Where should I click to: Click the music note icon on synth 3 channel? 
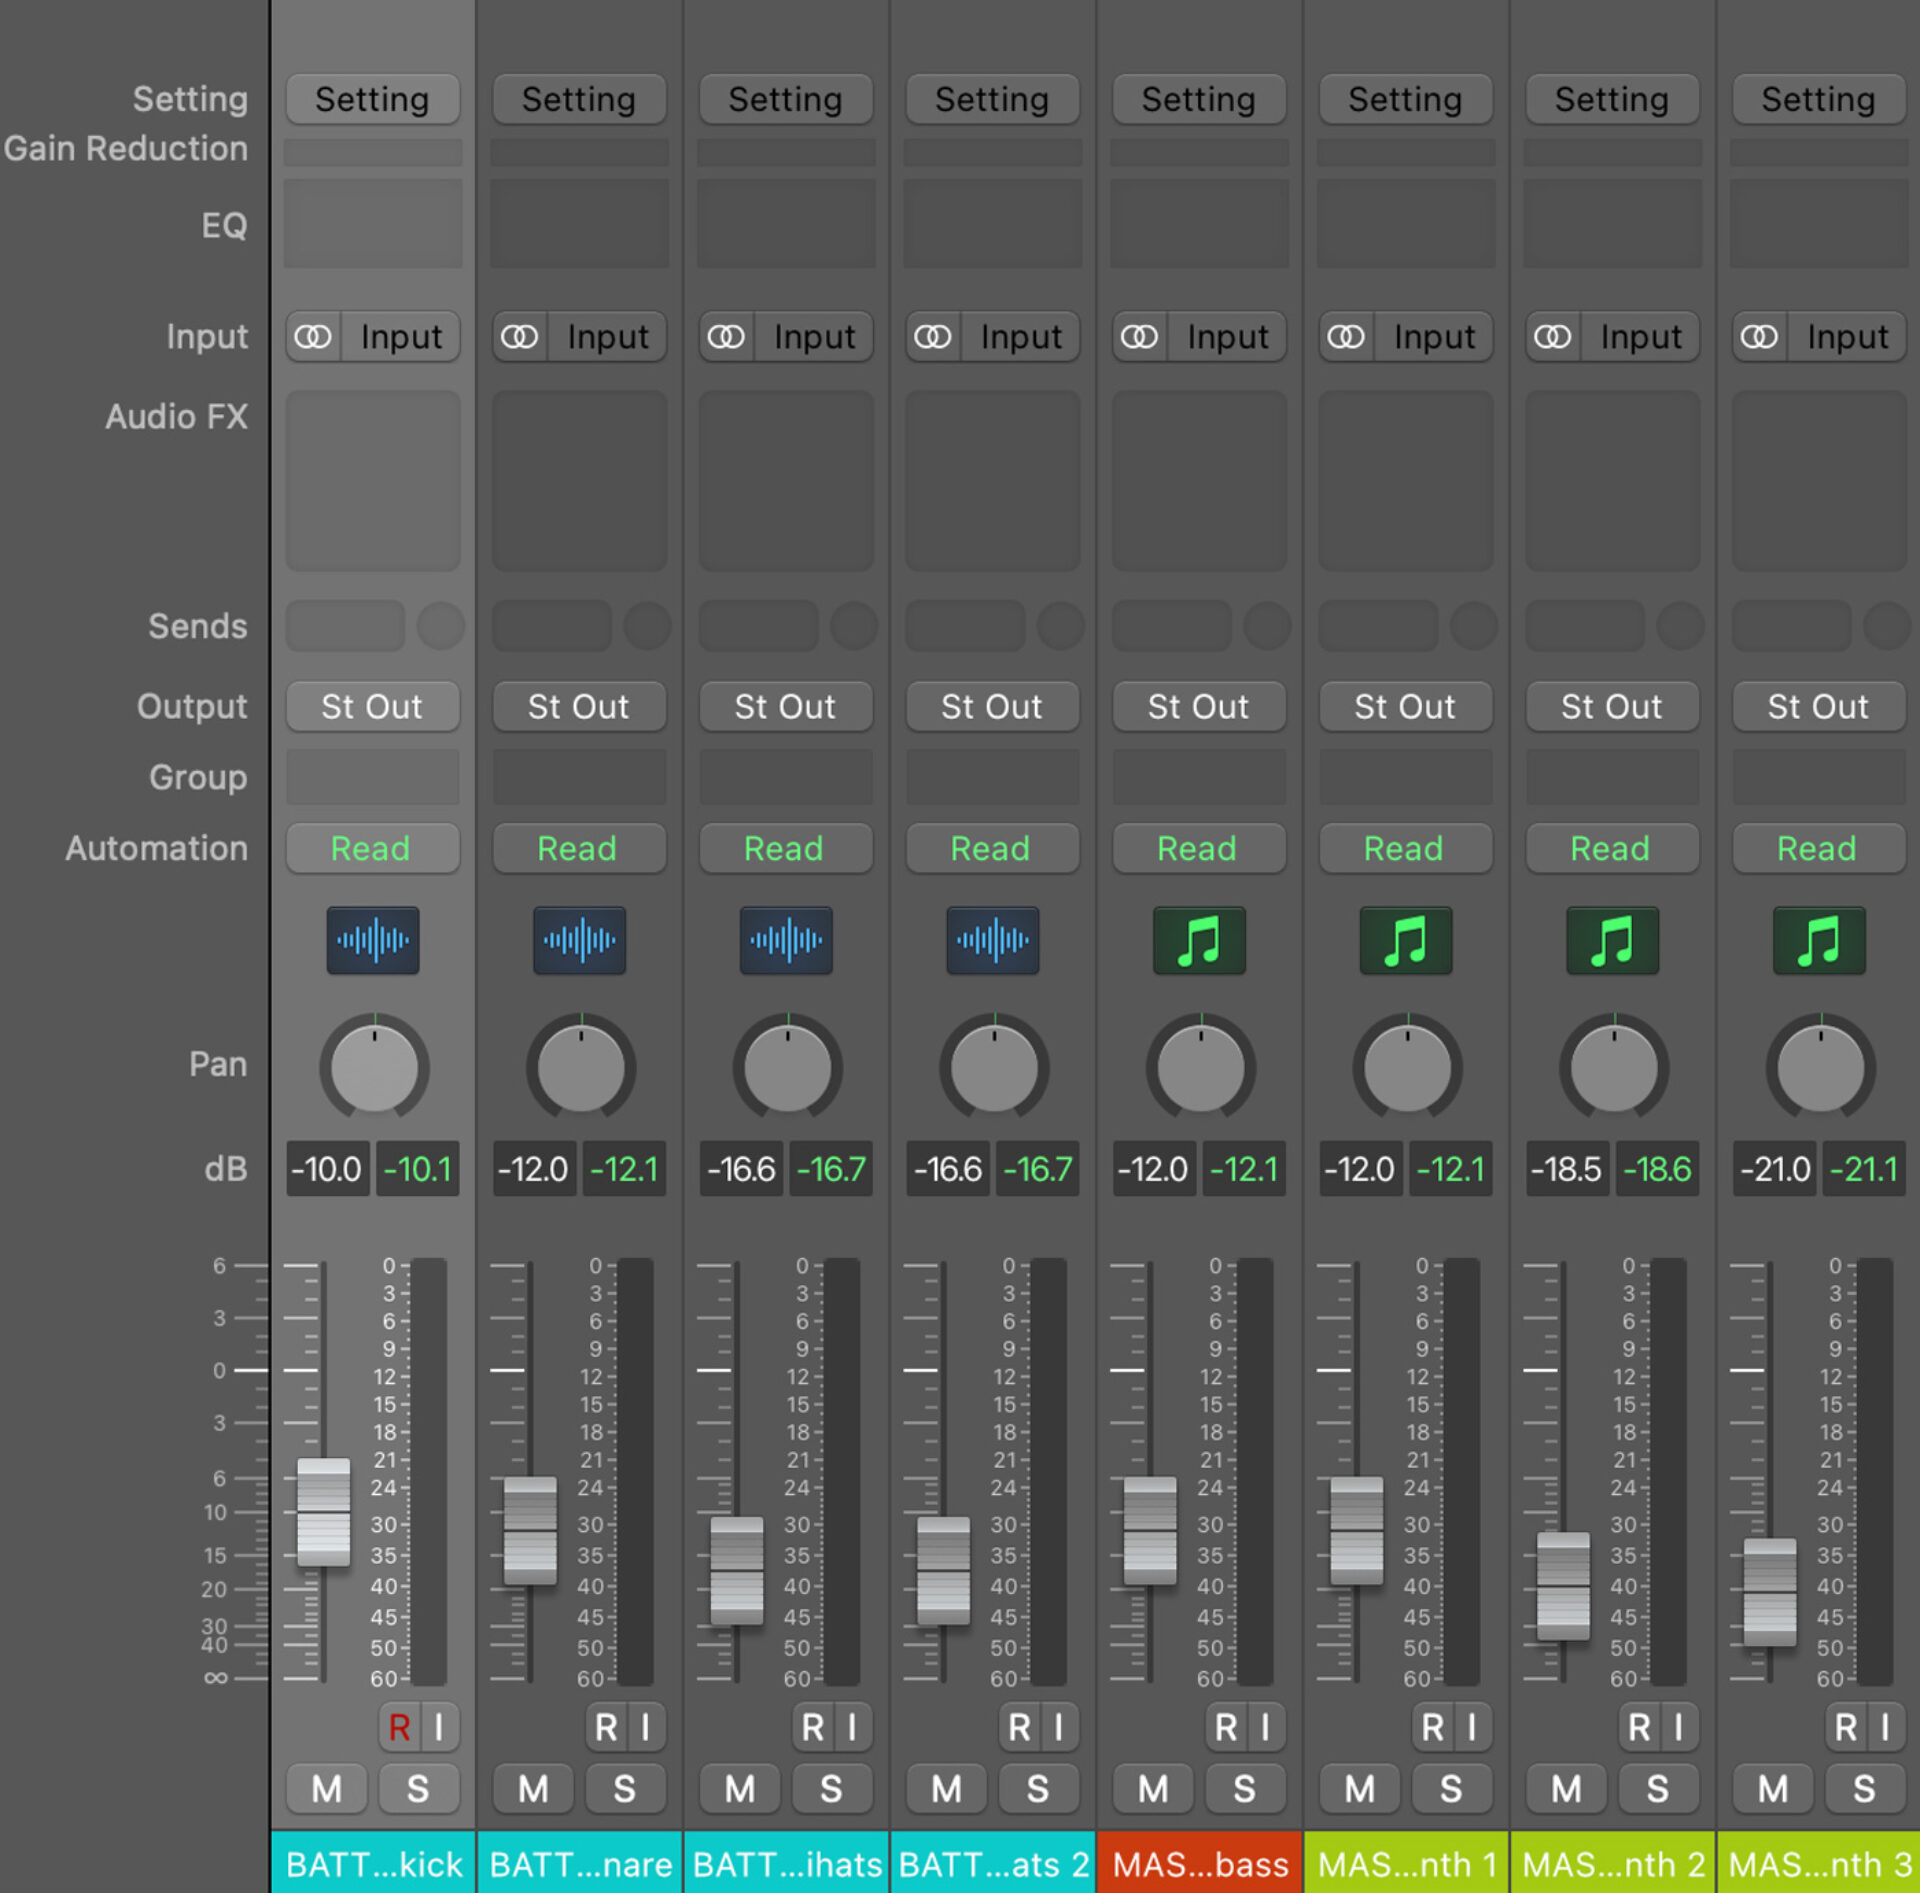[x=1818, y=940]
